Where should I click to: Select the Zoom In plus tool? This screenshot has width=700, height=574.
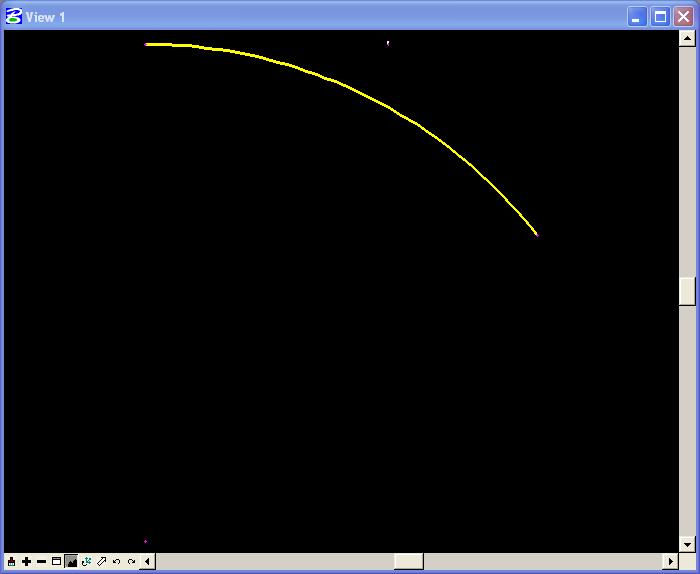click(26, 562)
